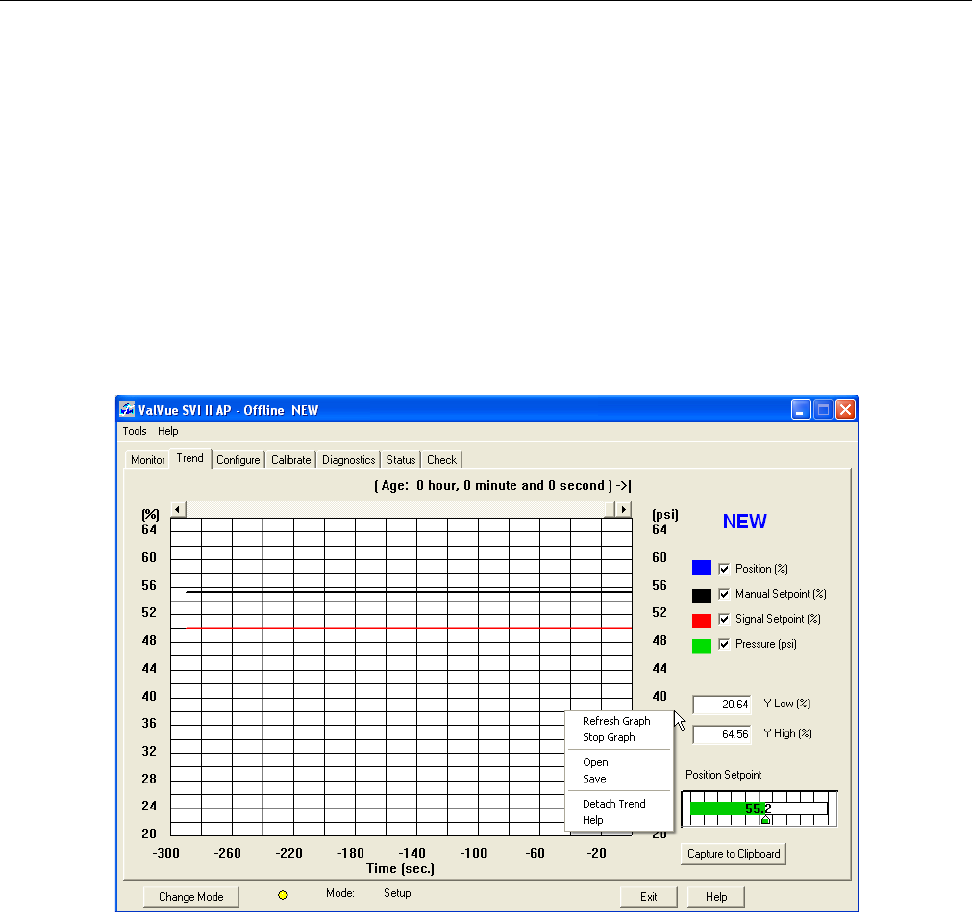This screenshot has width=972, height=912.
Task: Click the right arrow on the graph scrollbar
Action: [x=624, y=510]
